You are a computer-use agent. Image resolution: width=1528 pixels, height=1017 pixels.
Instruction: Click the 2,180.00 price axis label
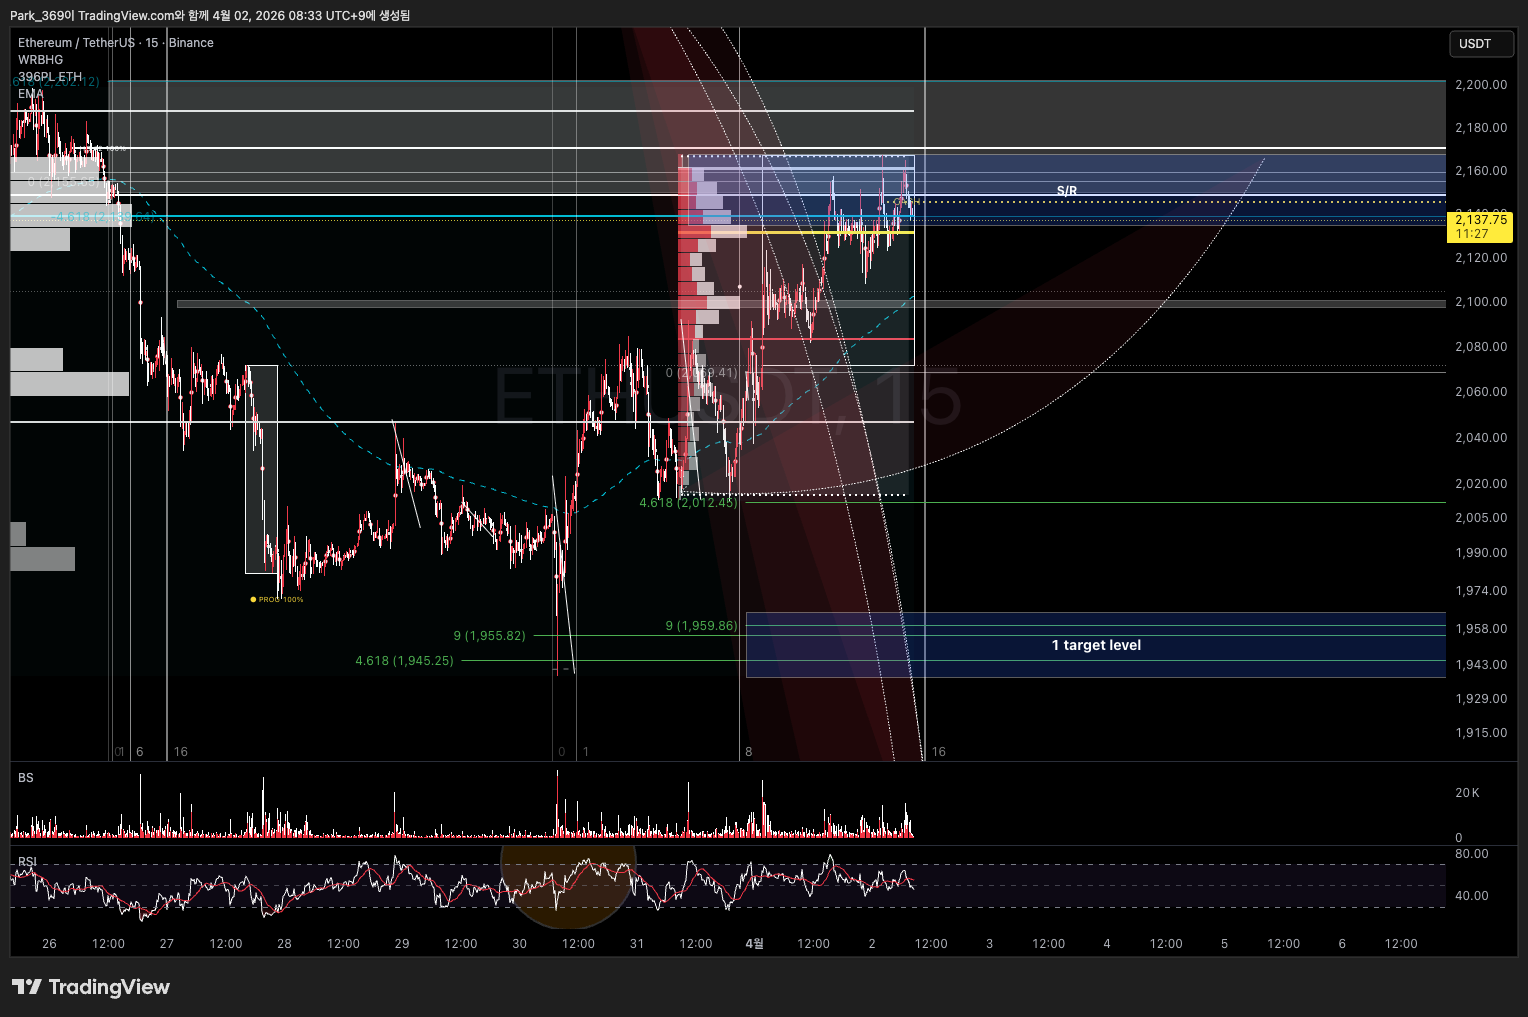(x=1481, y=128)
